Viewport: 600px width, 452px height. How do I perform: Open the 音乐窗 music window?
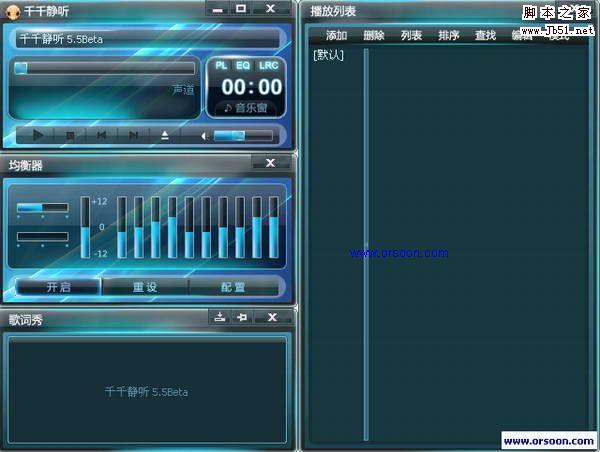[246, 108]
